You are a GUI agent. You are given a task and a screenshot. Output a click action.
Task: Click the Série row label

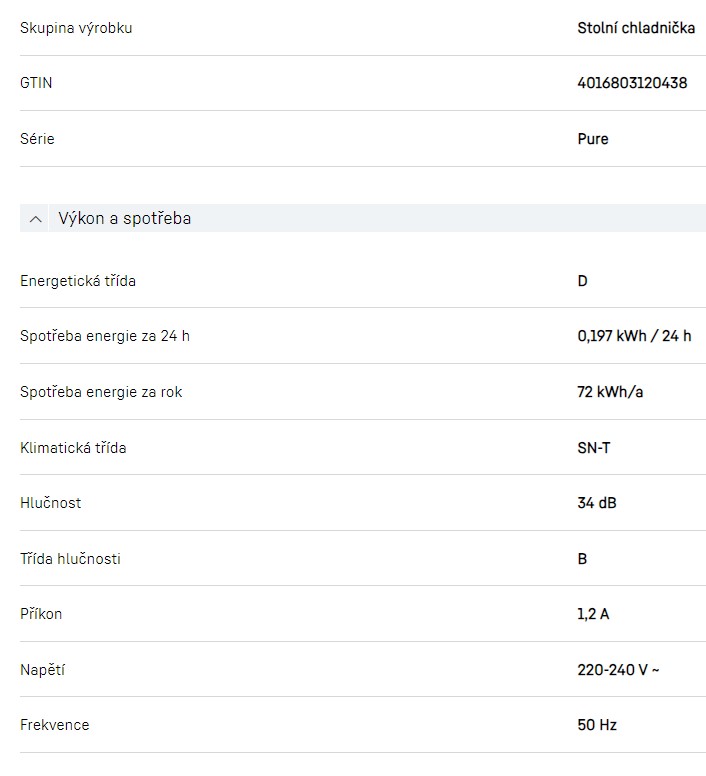[37, 139]
